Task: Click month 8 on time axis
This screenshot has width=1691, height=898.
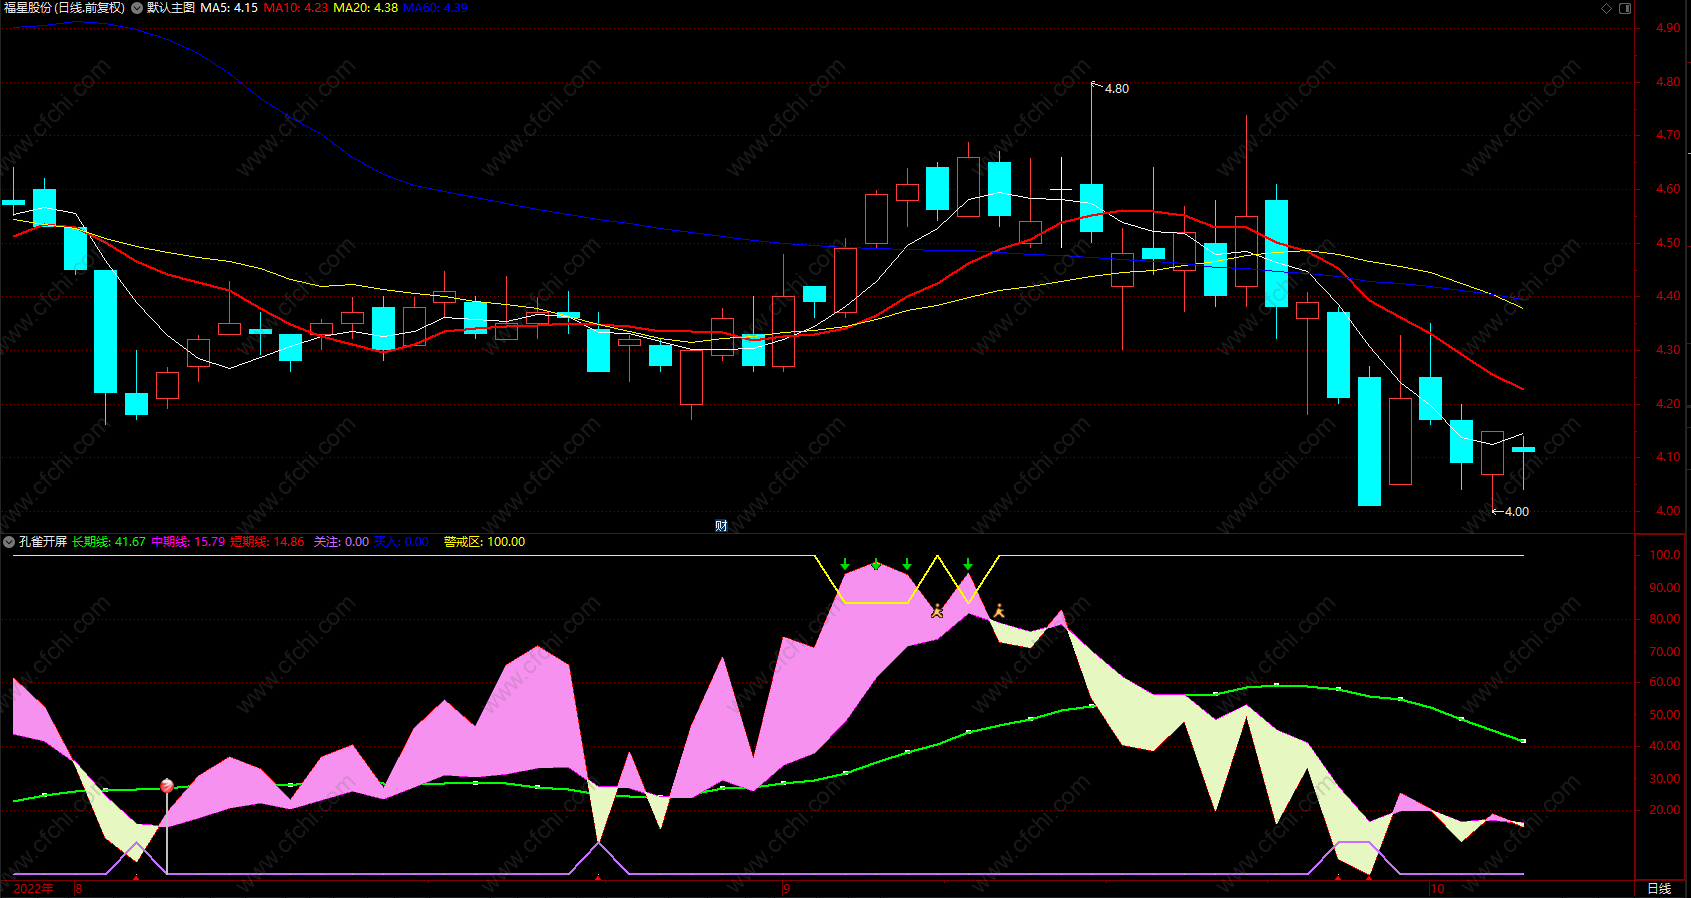Action: [x=79, y=889]
